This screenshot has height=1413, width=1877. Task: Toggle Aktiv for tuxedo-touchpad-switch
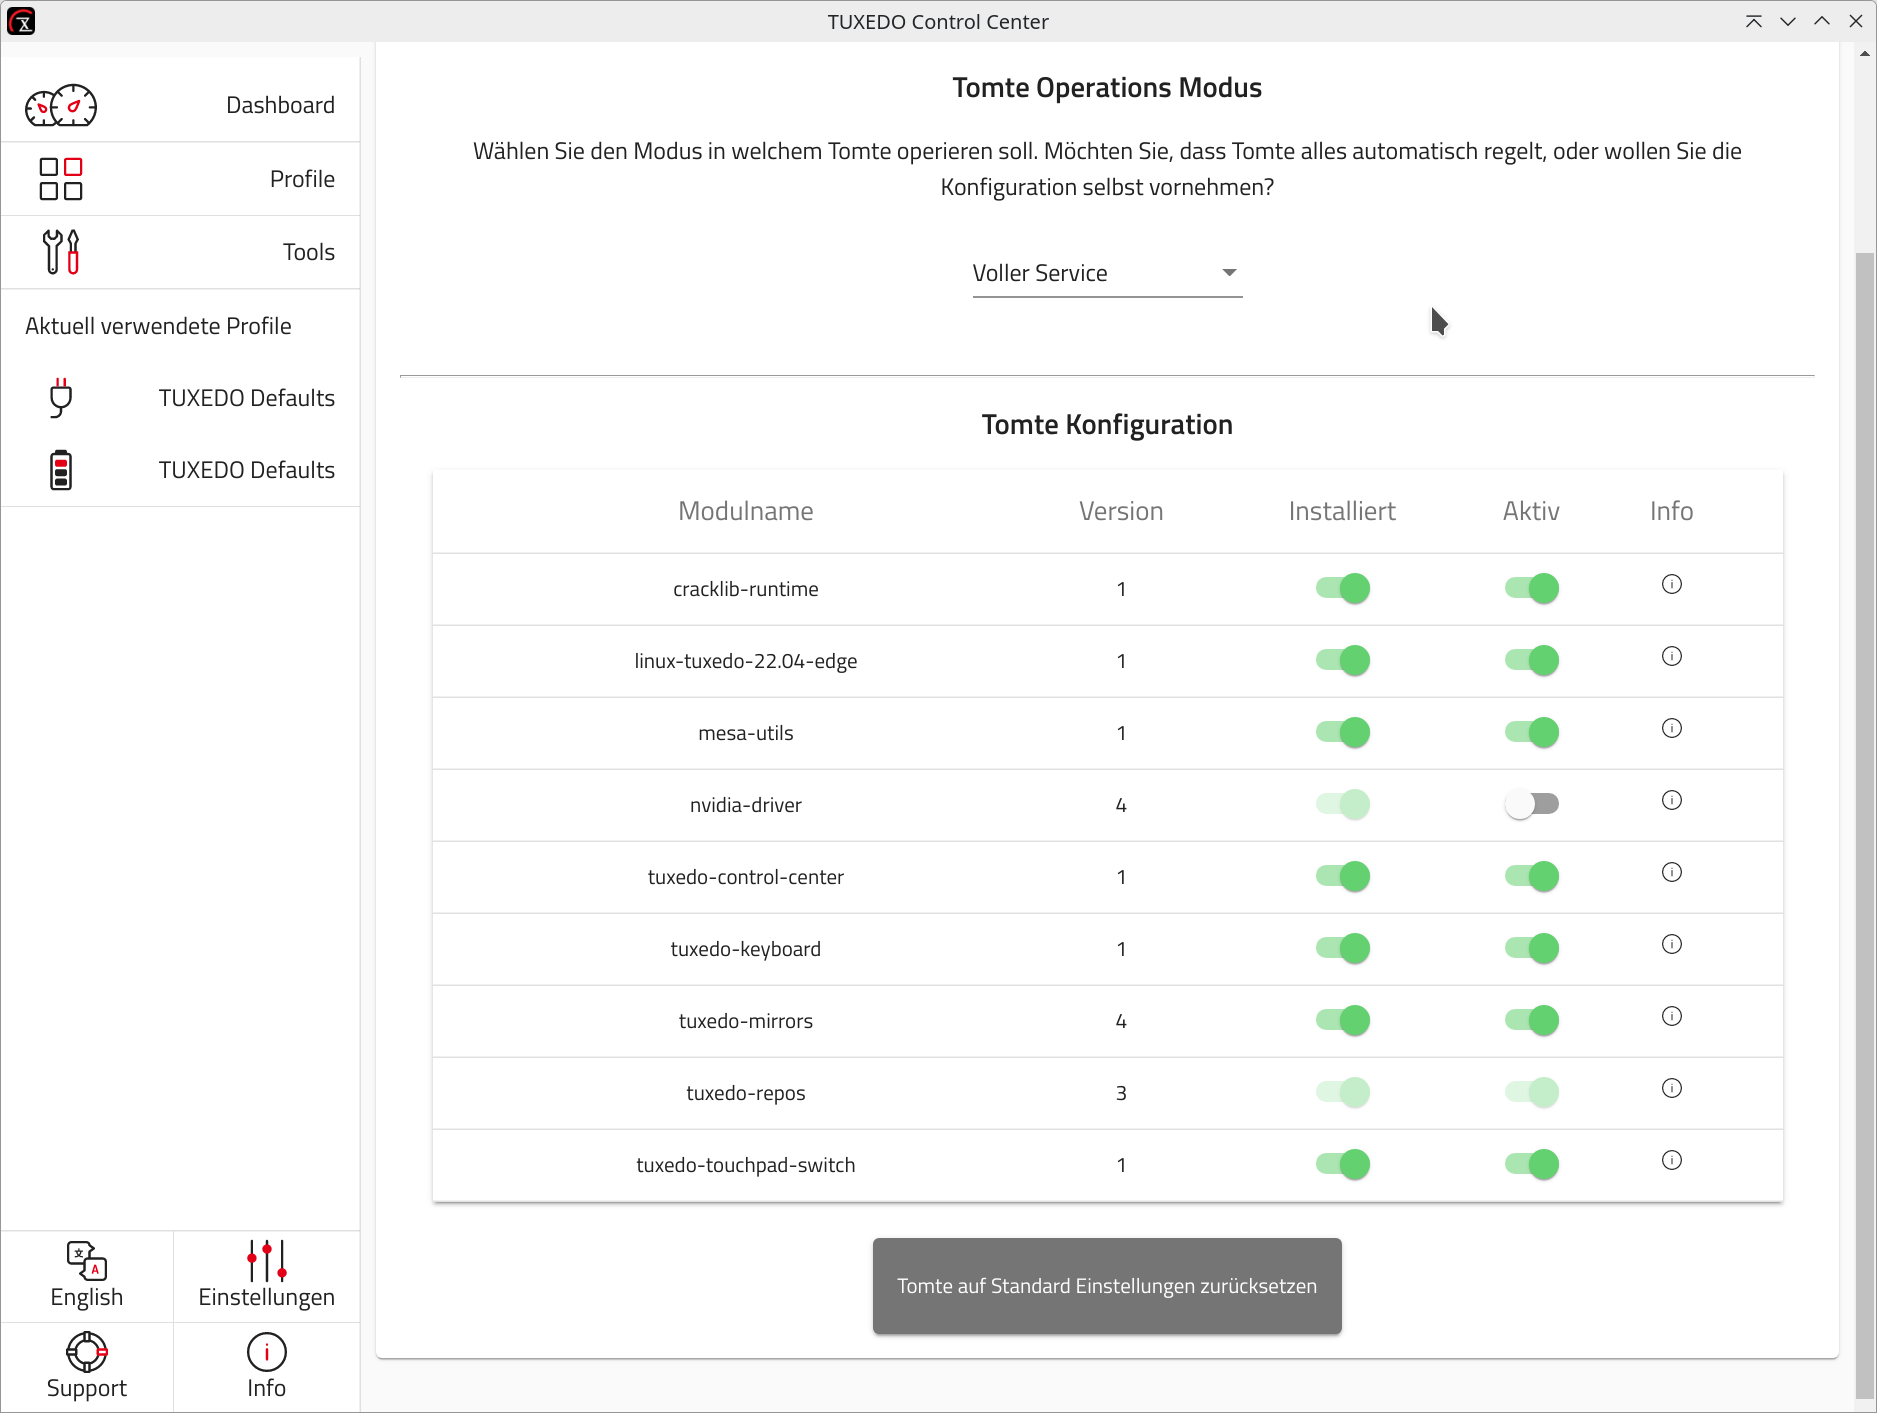point(1531,1164)
